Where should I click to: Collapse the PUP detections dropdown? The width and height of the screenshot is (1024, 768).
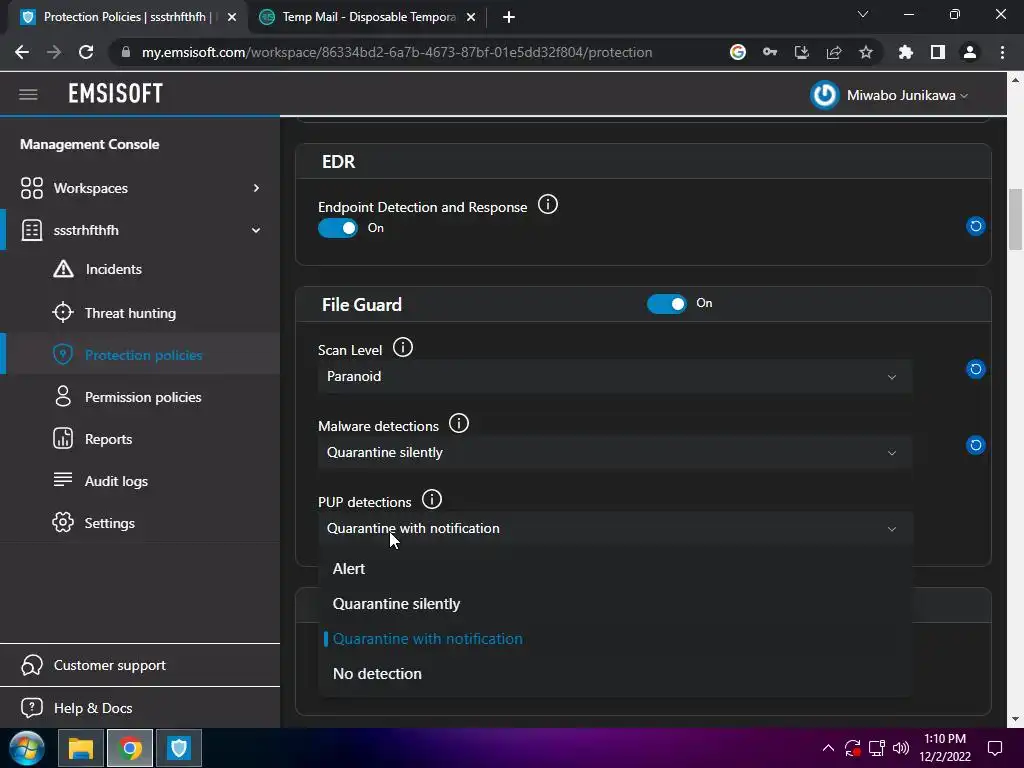click(615, 528)
